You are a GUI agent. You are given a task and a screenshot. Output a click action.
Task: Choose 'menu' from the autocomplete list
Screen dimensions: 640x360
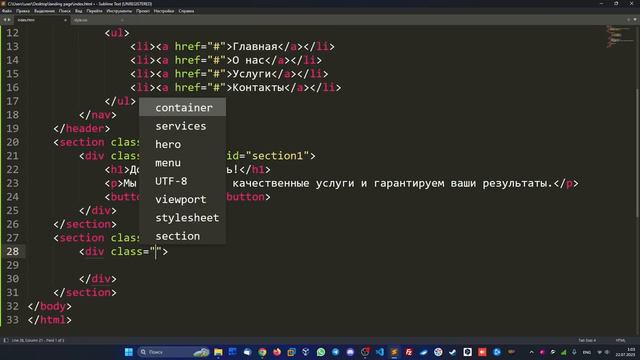182,163
